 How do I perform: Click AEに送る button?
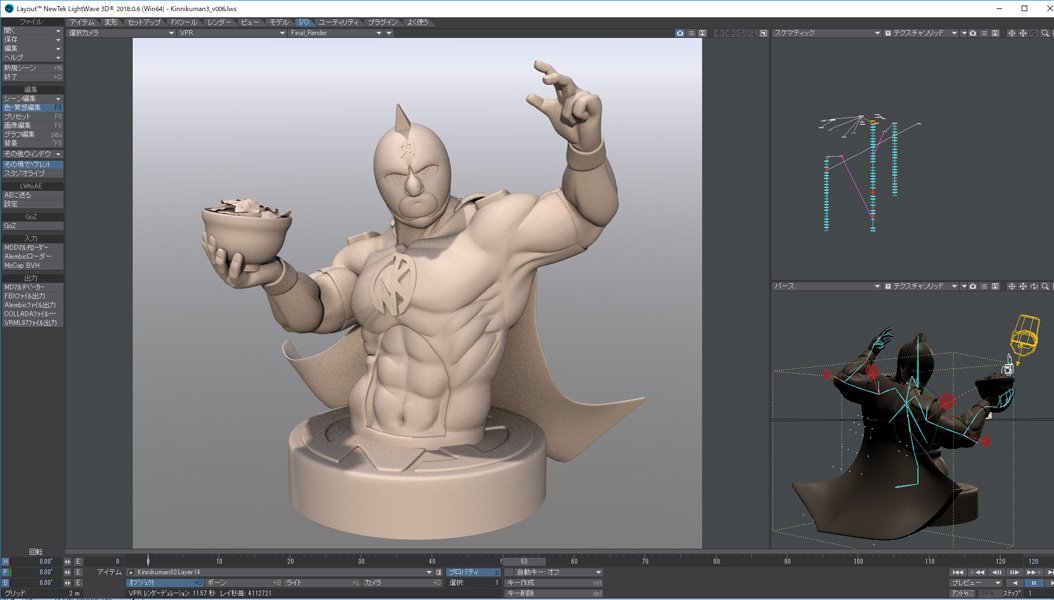[x=32, y=195]
